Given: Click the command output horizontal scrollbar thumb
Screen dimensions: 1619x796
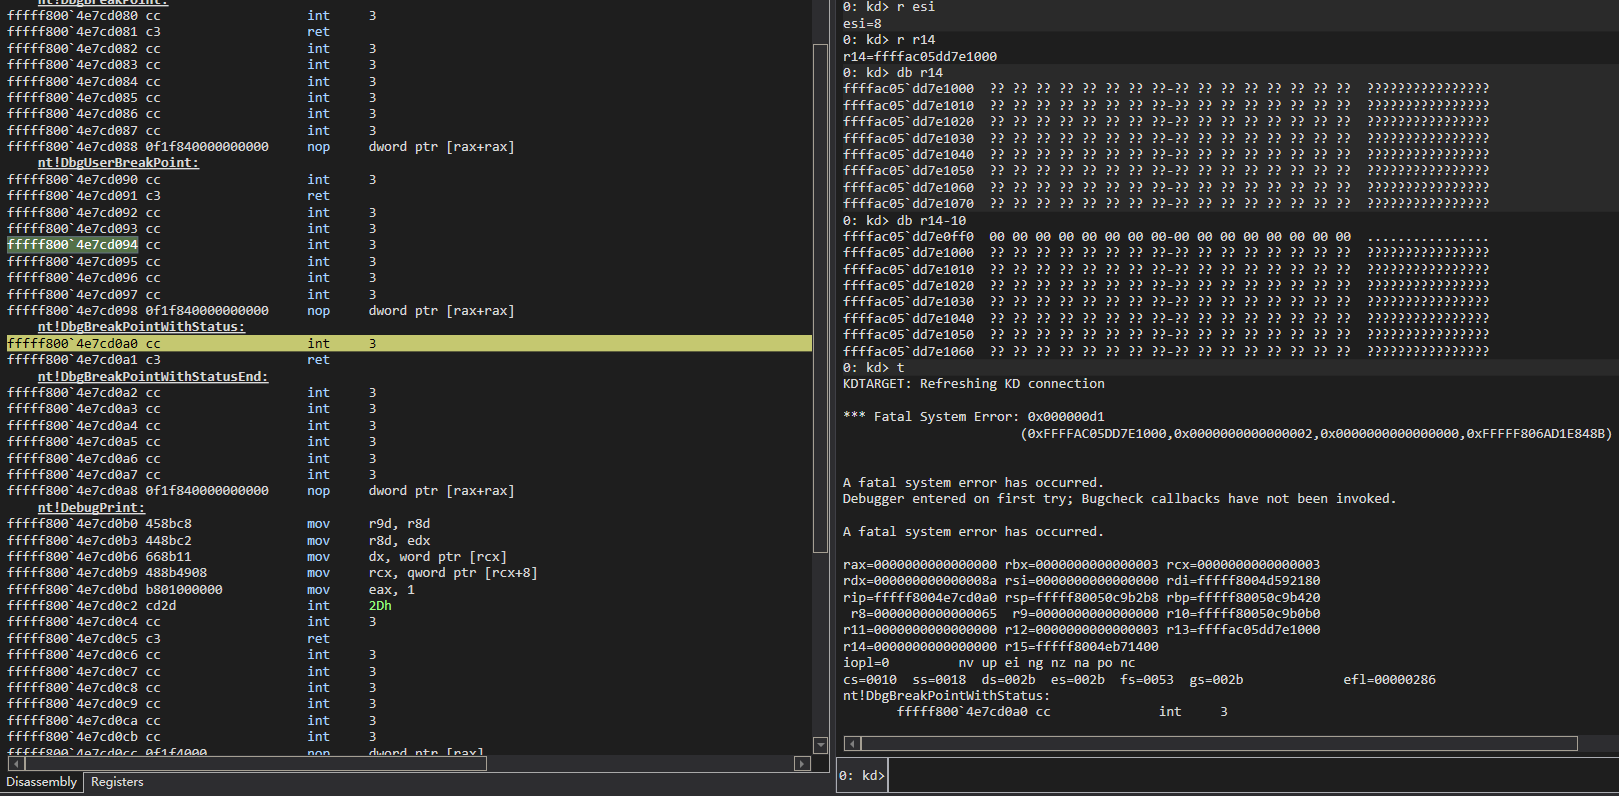Looking at the screenshot, I should point(1219,743).
